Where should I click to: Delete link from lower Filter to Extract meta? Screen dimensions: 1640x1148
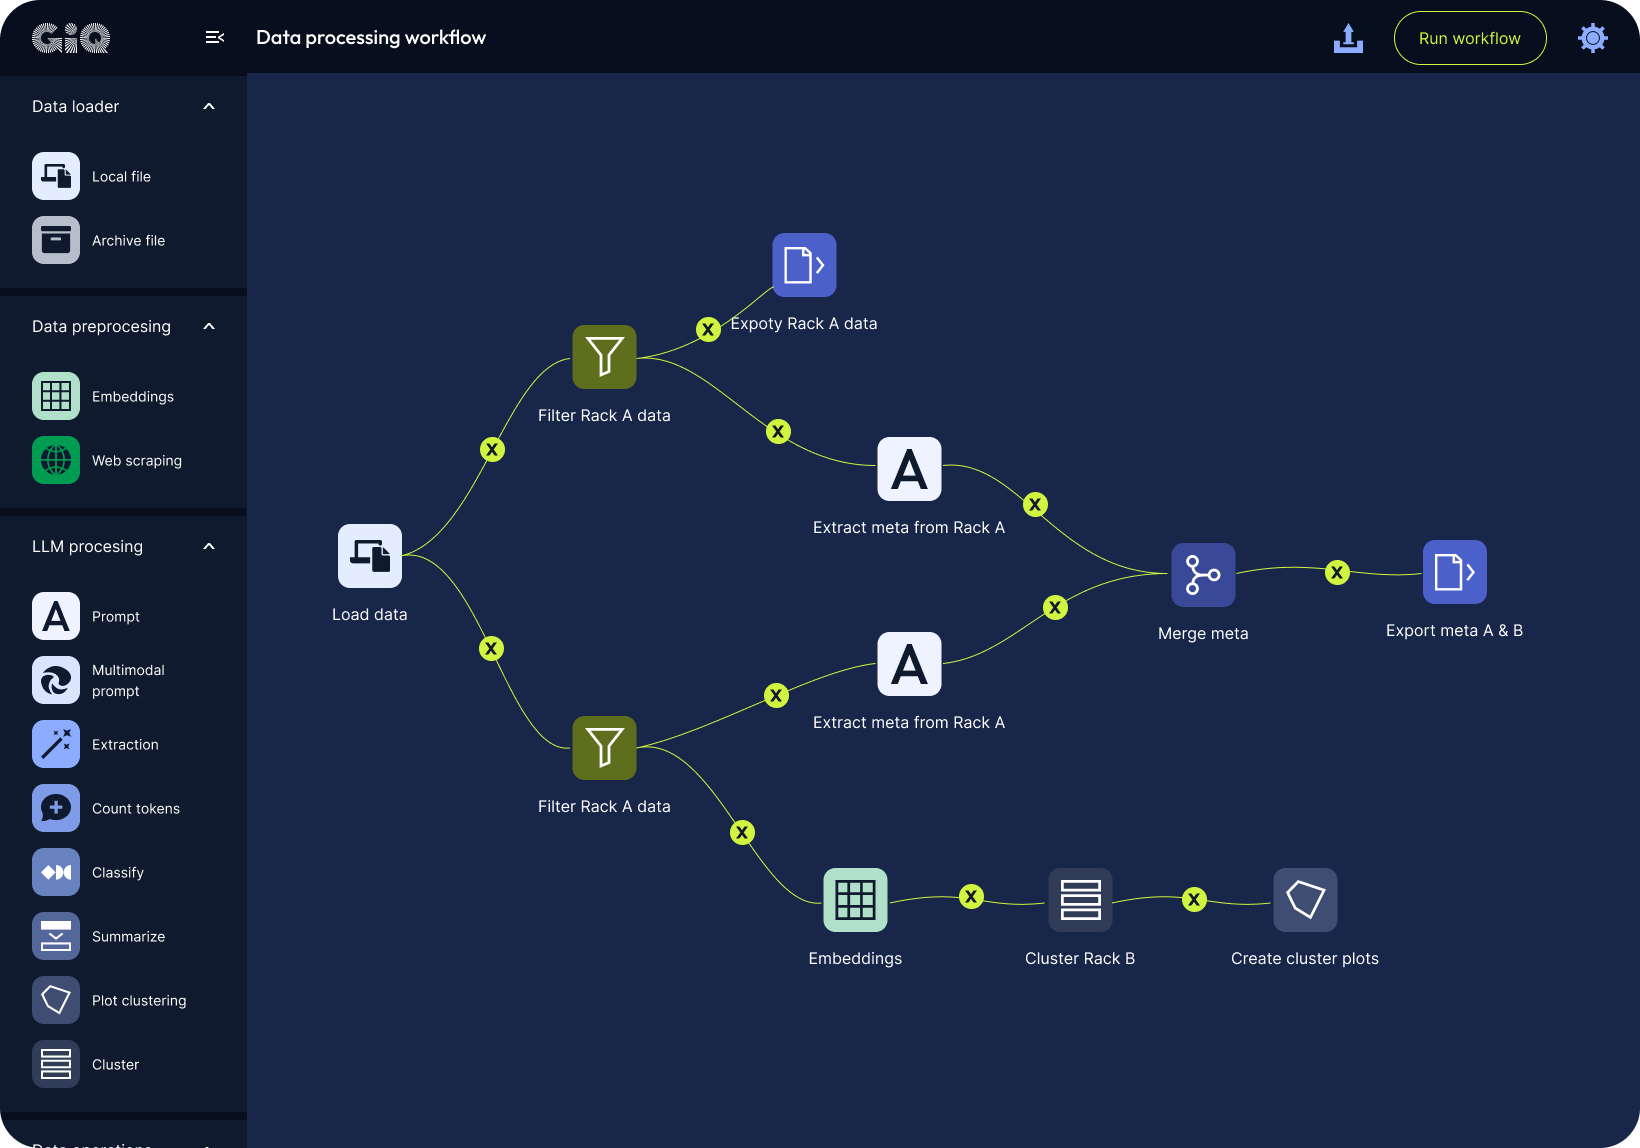tap(776, 695)
